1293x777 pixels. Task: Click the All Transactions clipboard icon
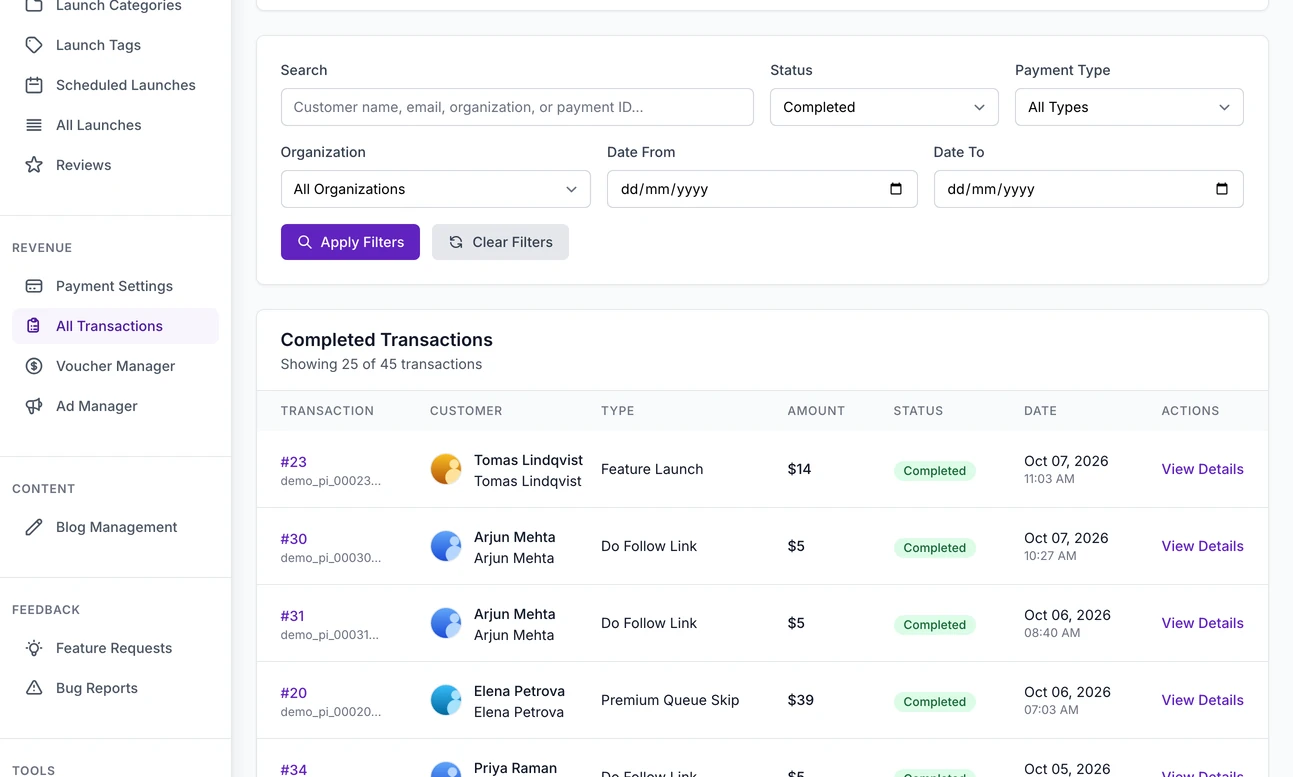click(x=34, y=326)
